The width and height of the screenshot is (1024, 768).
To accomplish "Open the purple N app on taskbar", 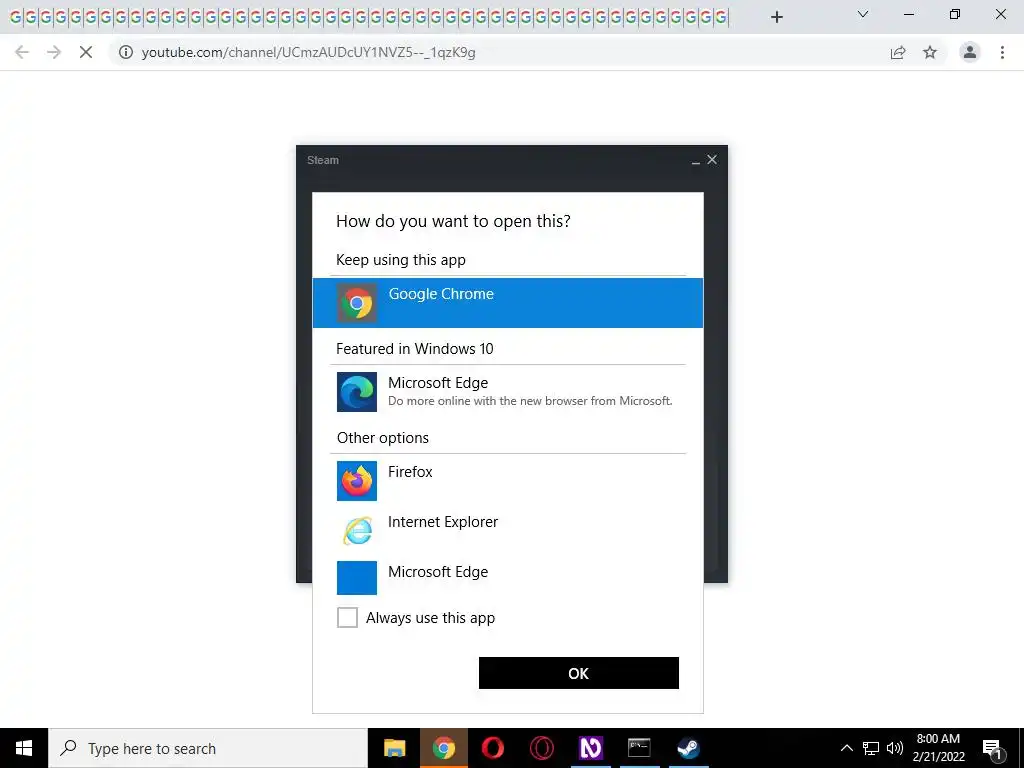I will pos(590,748).
